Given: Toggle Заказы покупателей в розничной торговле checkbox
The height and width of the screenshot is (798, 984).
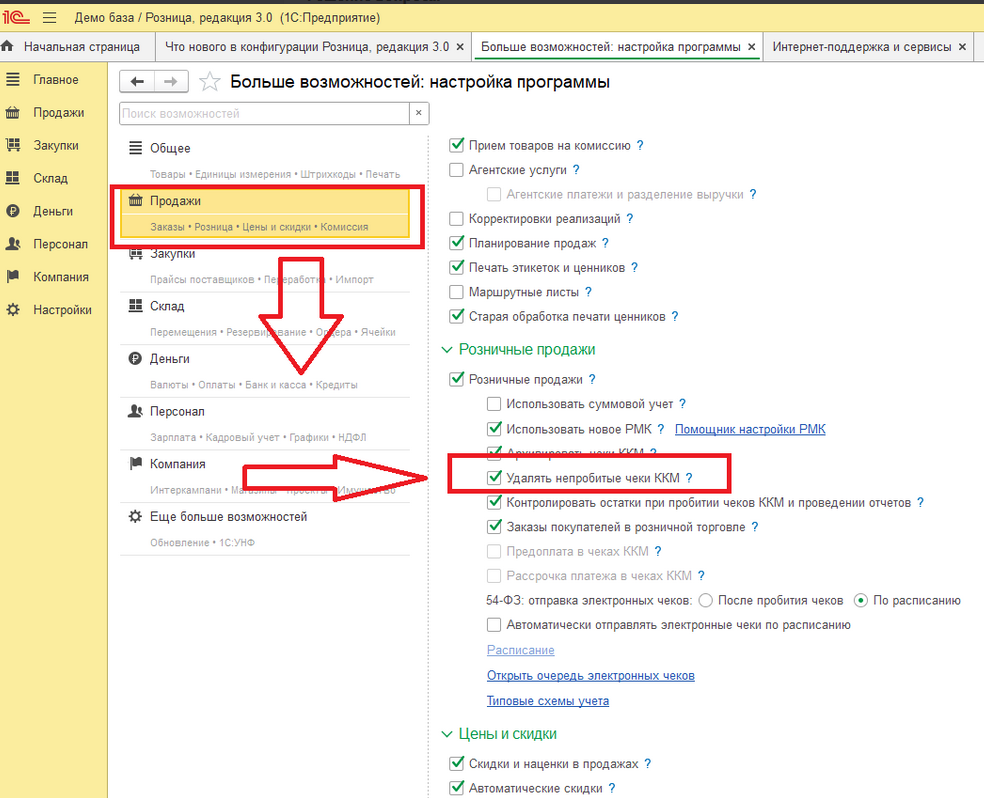Looking at the screenshot, I should pyautogui.click(x=494, y=526).
